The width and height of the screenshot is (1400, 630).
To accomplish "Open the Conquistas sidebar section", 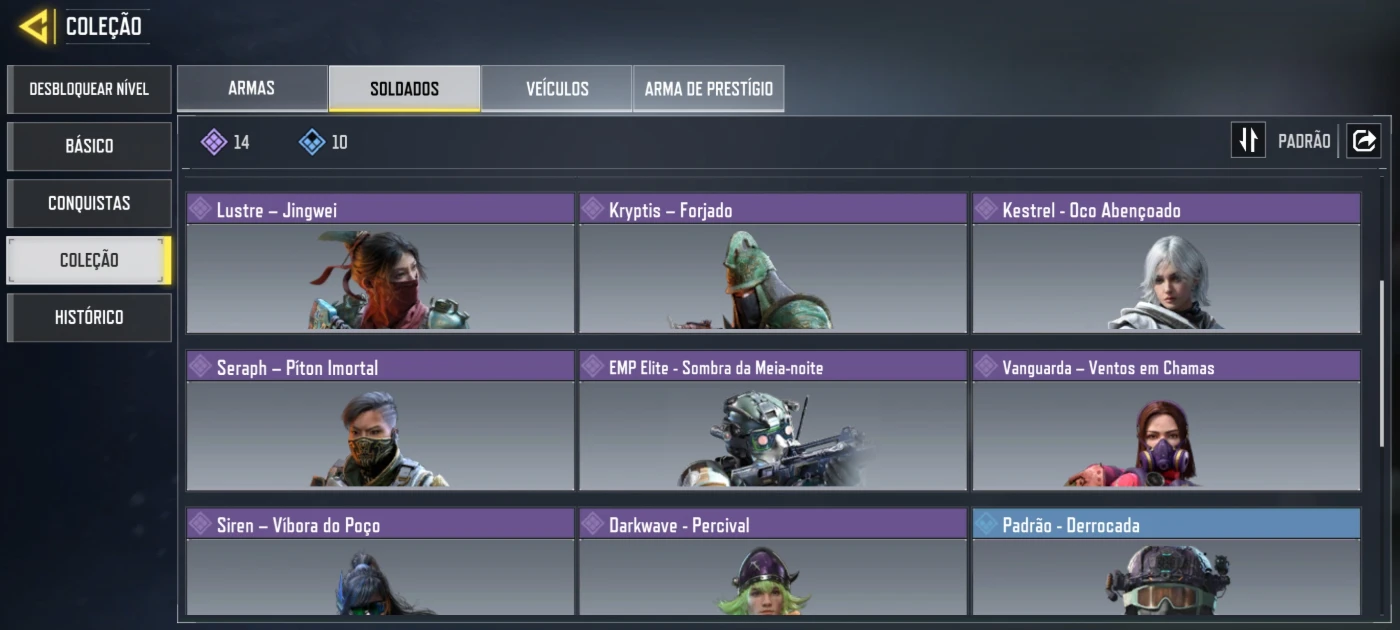I will (89, 203).
